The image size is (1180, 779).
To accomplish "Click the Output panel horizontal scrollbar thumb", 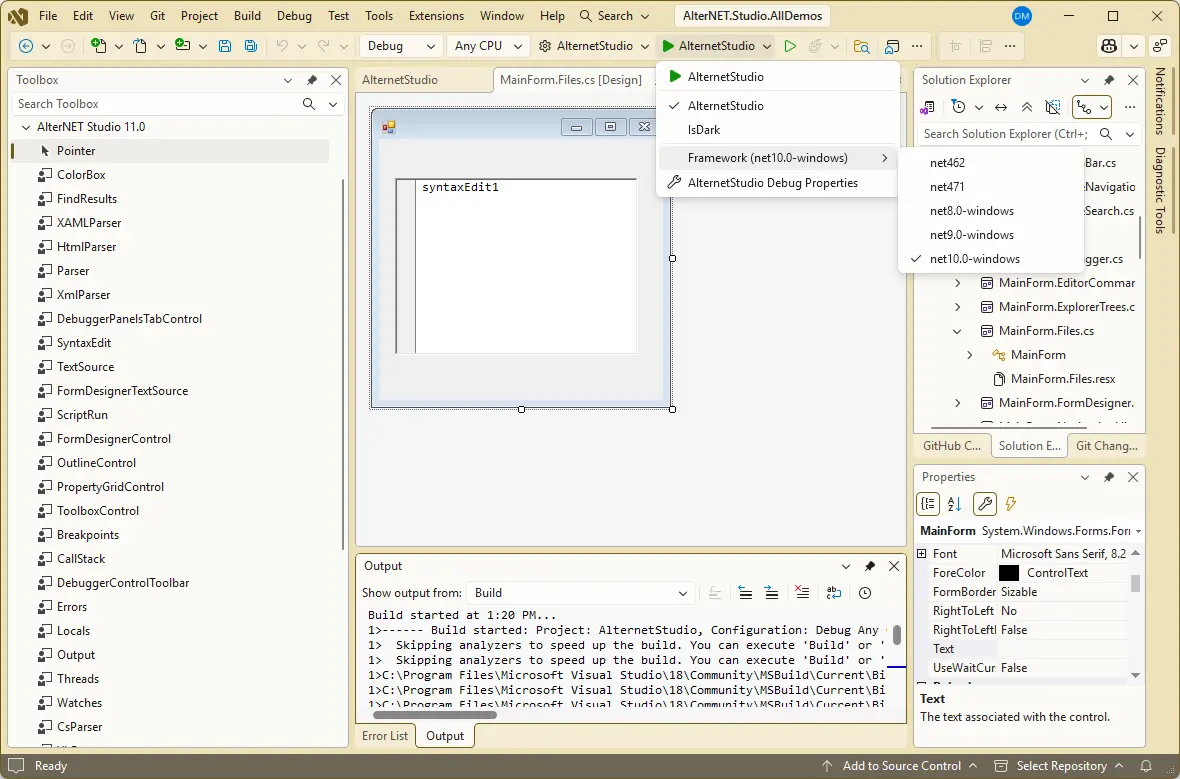I will pos(435,714).
